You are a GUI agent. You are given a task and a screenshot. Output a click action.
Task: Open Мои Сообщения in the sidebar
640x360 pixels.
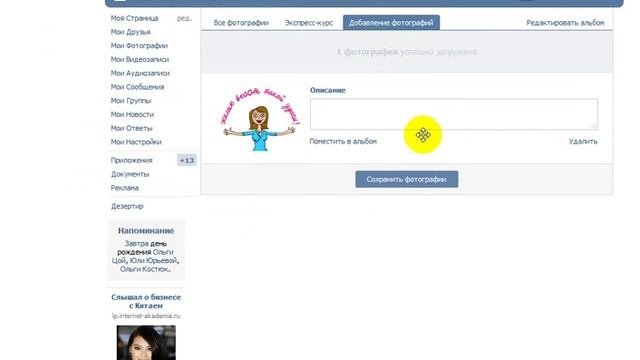[137, 87]
